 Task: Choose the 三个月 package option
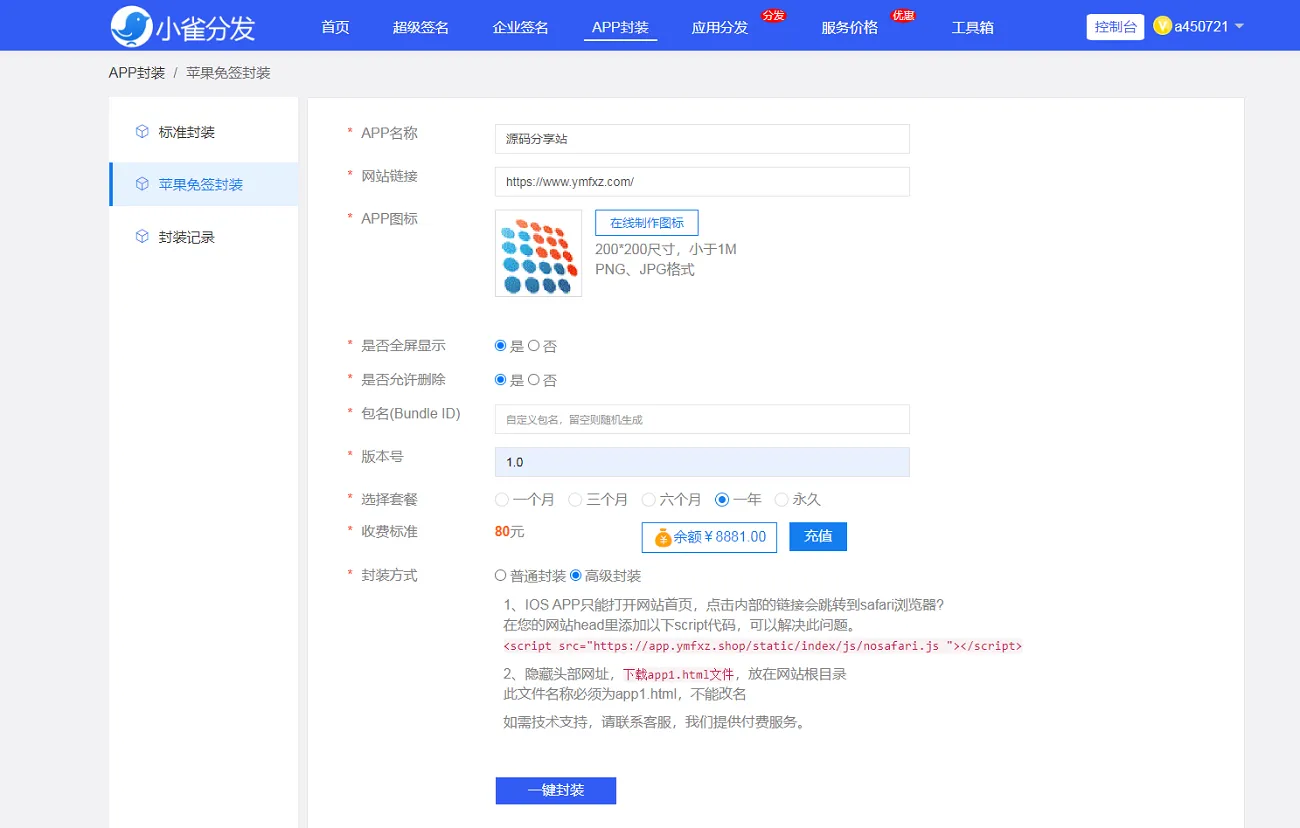575,499
